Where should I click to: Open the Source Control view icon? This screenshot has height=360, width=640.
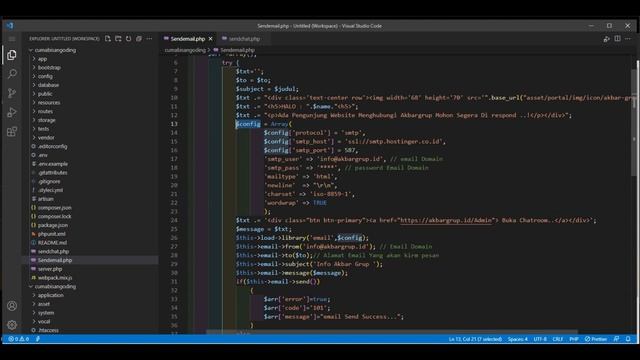click(12, 93)
